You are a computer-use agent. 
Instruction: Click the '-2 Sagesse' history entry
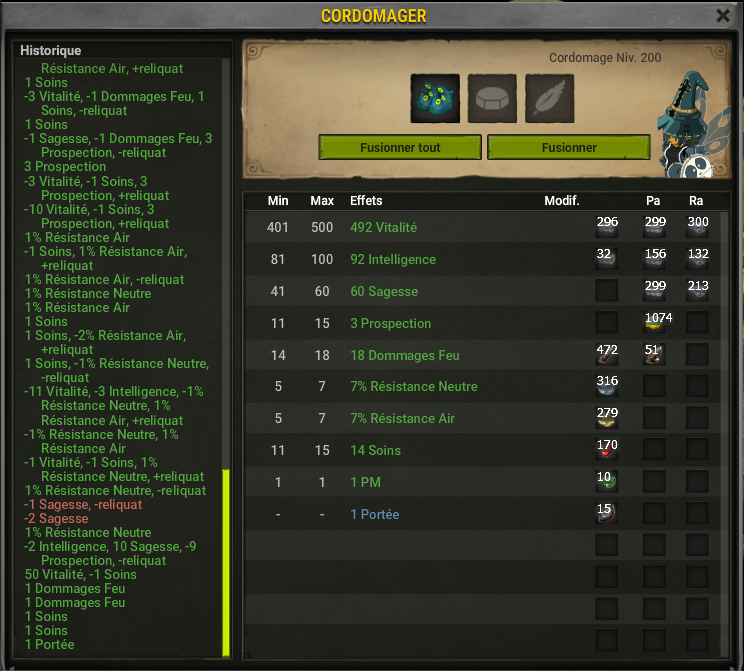(56, 518)
